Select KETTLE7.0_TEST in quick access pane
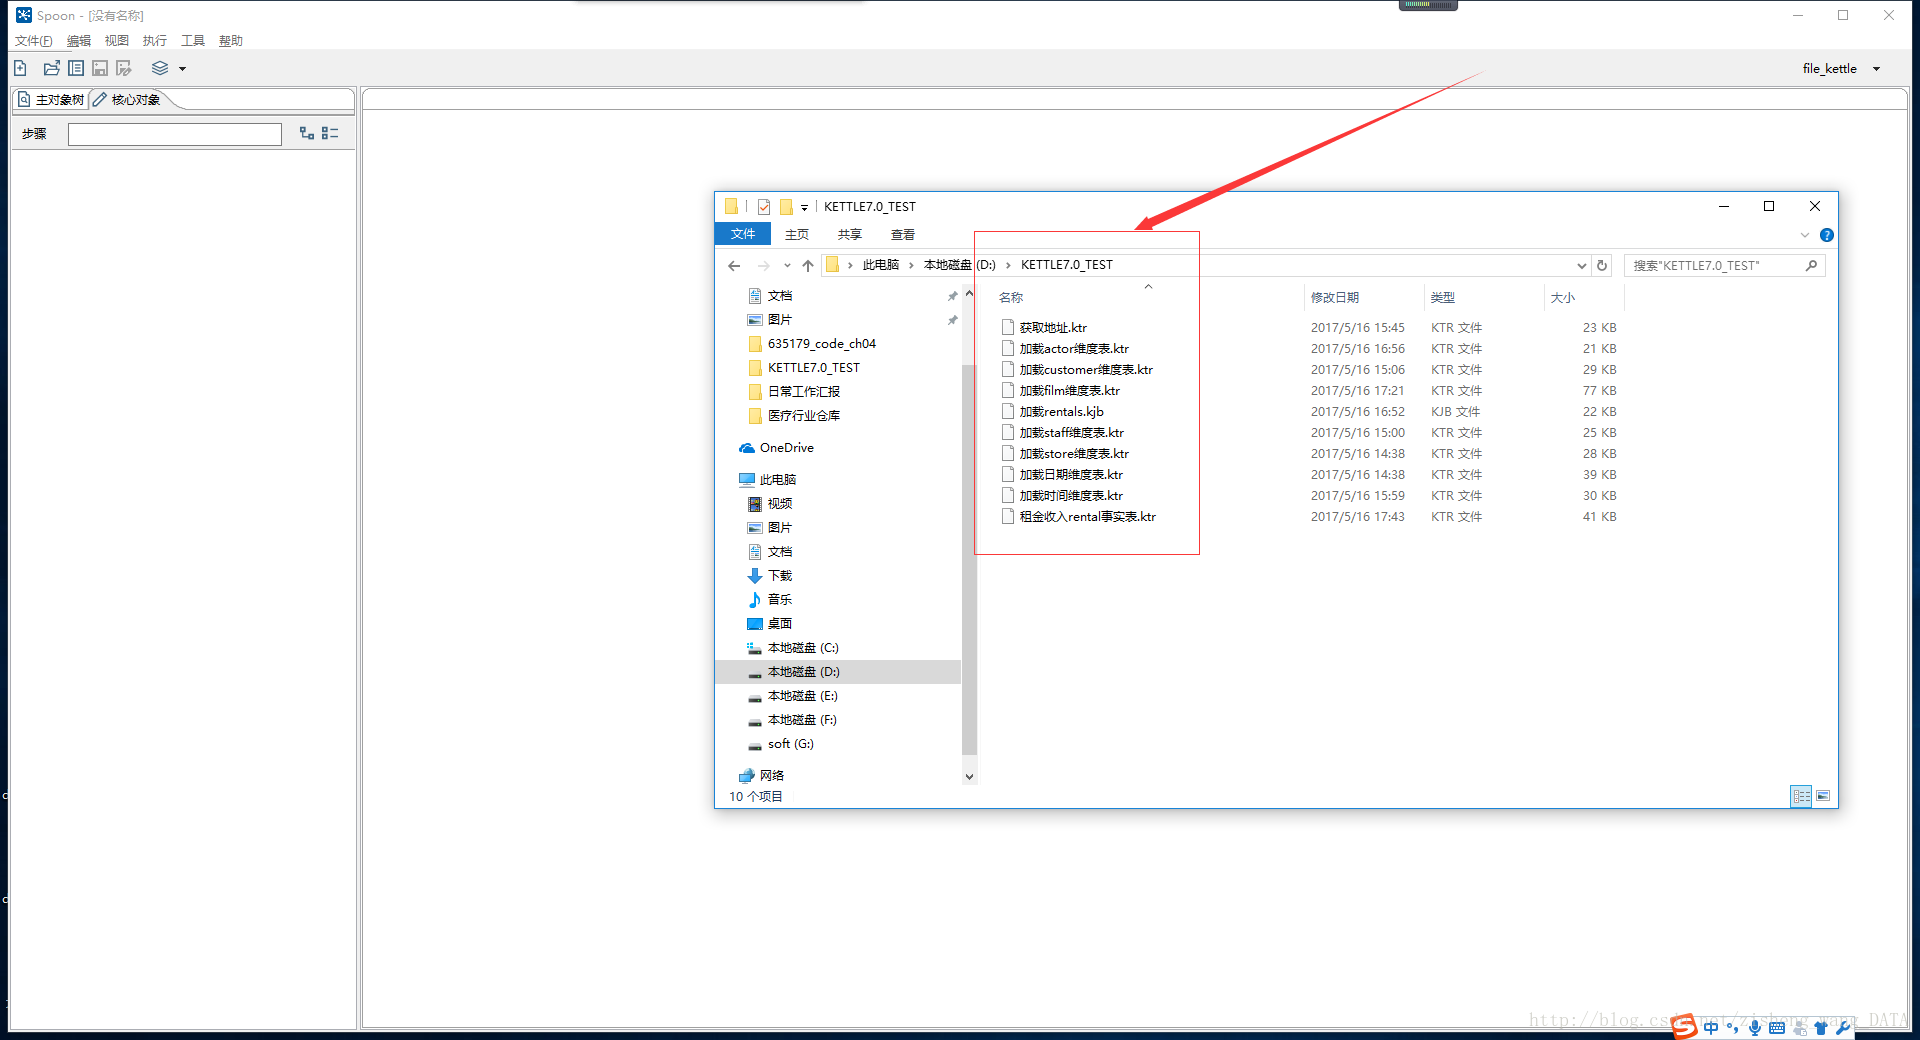Screen dimensions: 1920x1040 tap(813, 368)
